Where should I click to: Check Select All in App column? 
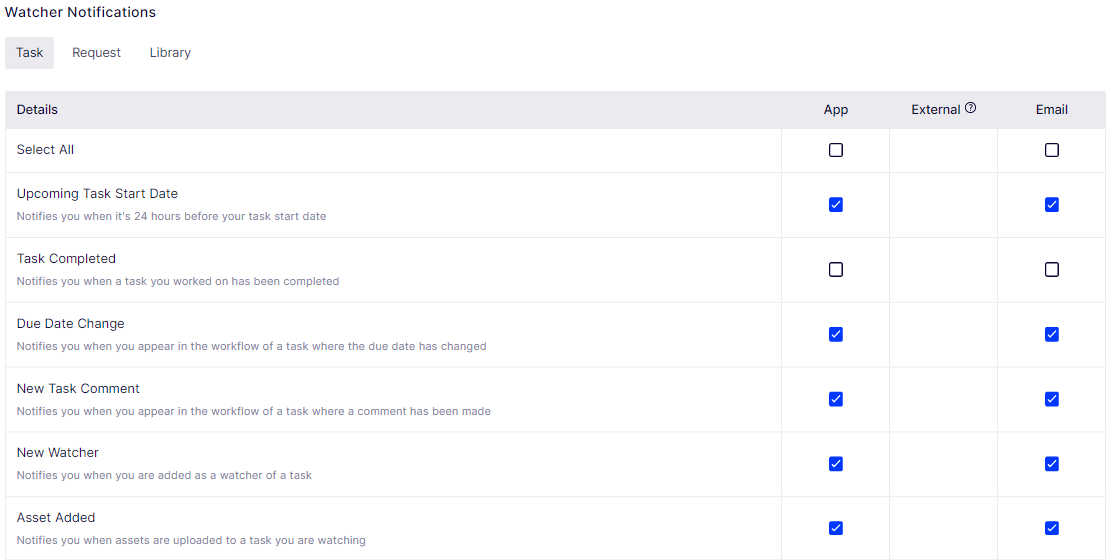[x=836, y=150]
